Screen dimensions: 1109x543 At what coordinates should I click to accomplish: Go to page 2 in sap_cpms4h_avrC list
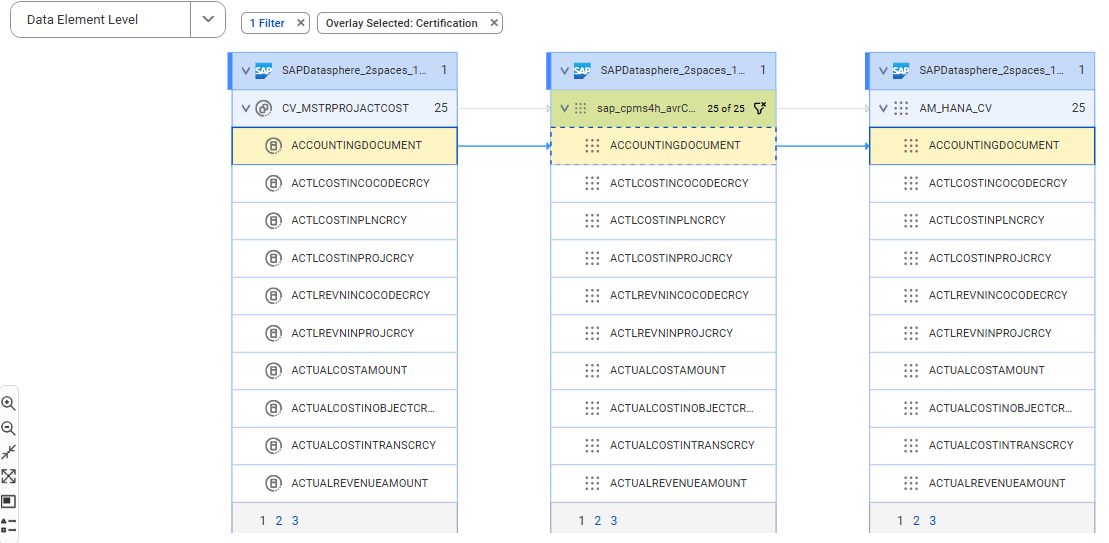(x=598, y=521)
